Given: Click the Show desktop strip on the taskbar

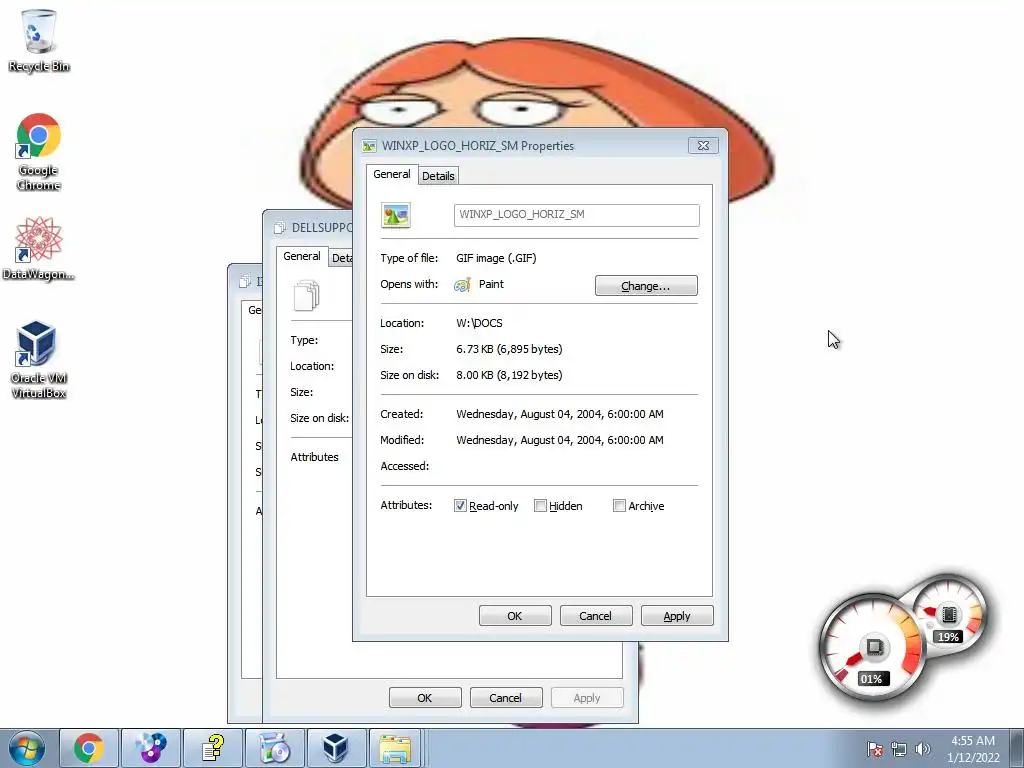Looking at the screenshot, I should 1018,748.
